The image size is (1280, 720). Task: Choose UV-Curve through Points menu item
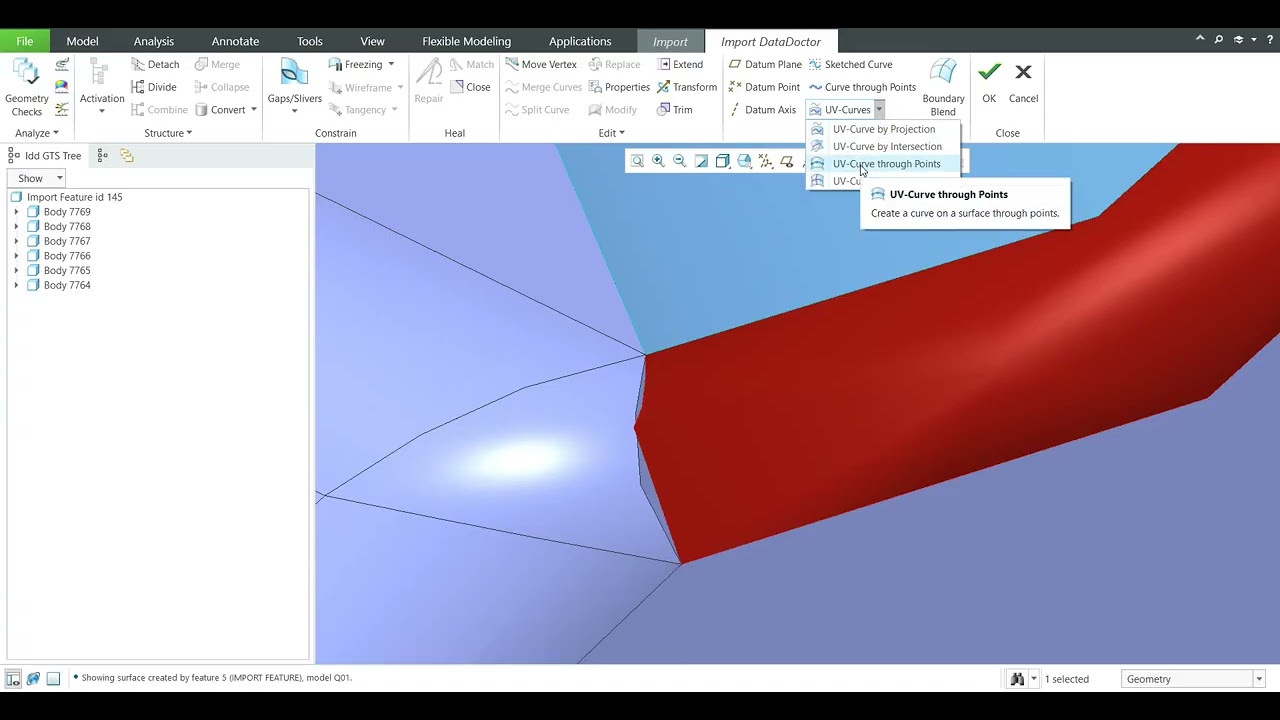pos(883,164)
